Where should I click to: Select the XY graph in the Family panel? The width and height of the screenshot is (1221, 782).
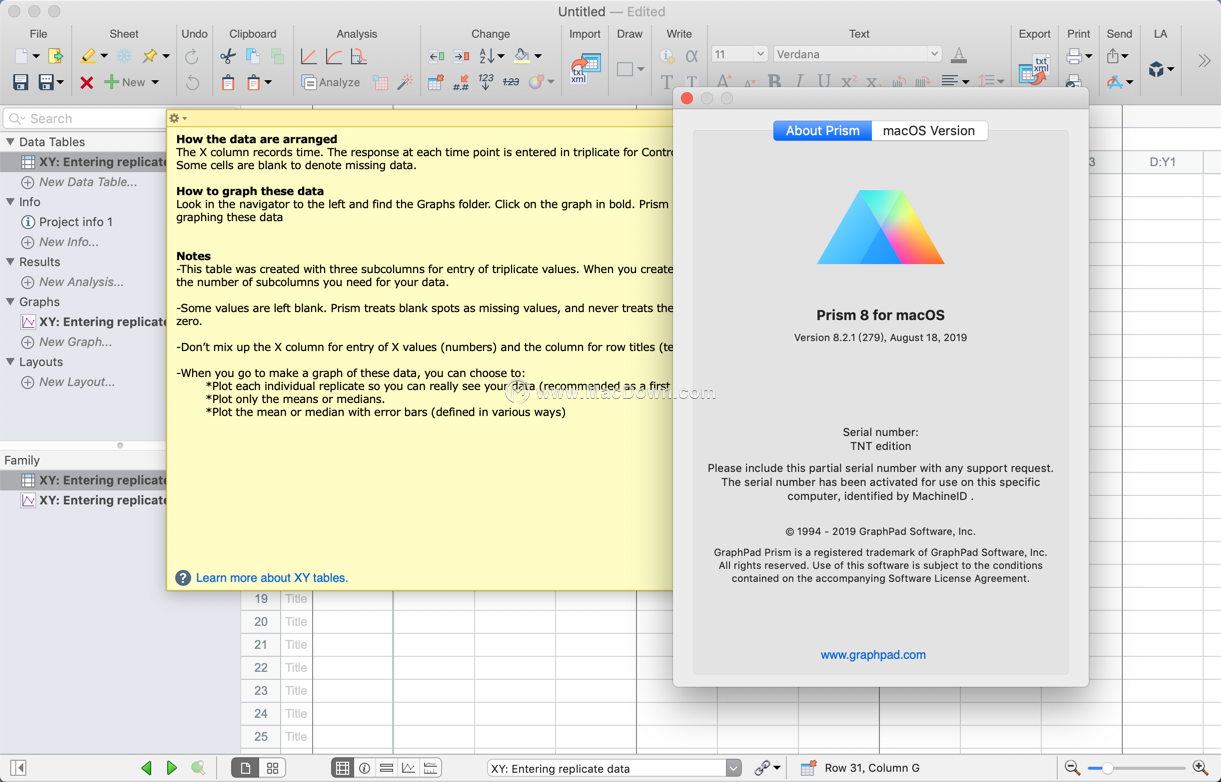[93, 500]
